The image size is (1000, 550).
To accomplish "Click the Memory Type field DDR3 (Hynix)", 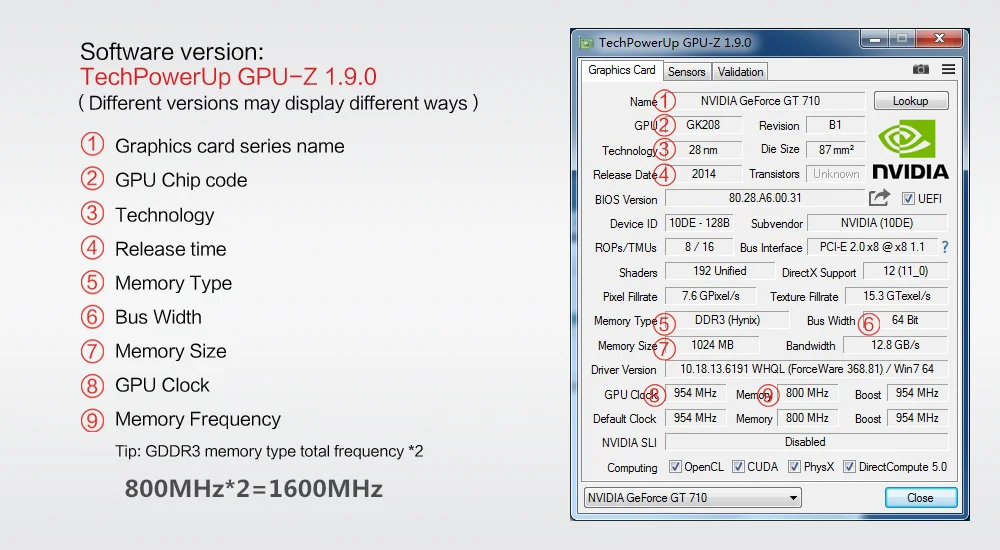I will point(727,320).
